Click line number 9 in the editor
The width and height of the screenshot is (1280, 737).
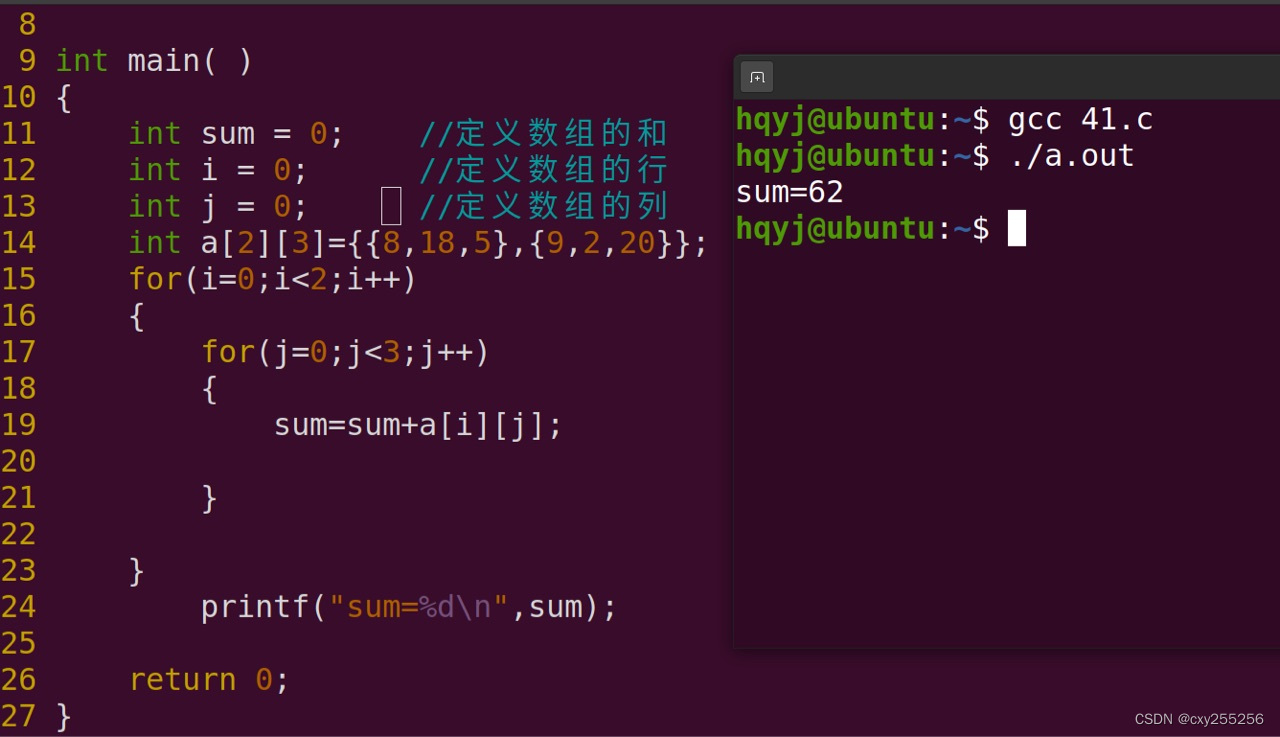[x=27, y=61]
